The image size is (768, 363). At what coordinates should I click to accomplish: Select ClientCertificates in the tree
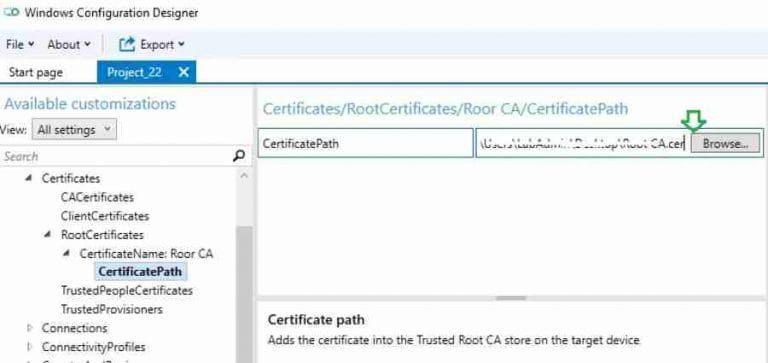tap(105, 216)
